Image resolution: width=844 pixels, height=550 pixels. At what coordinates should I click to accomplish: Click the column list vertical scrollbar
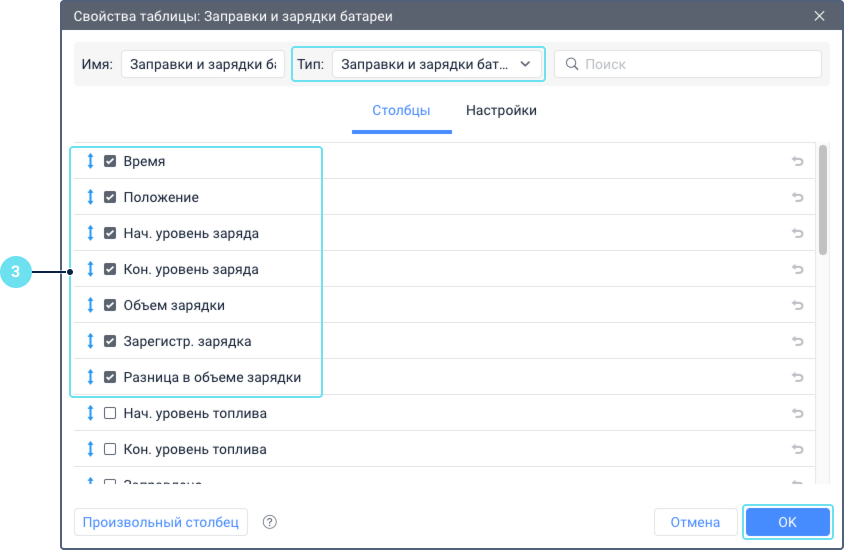[x=823, y=200]
